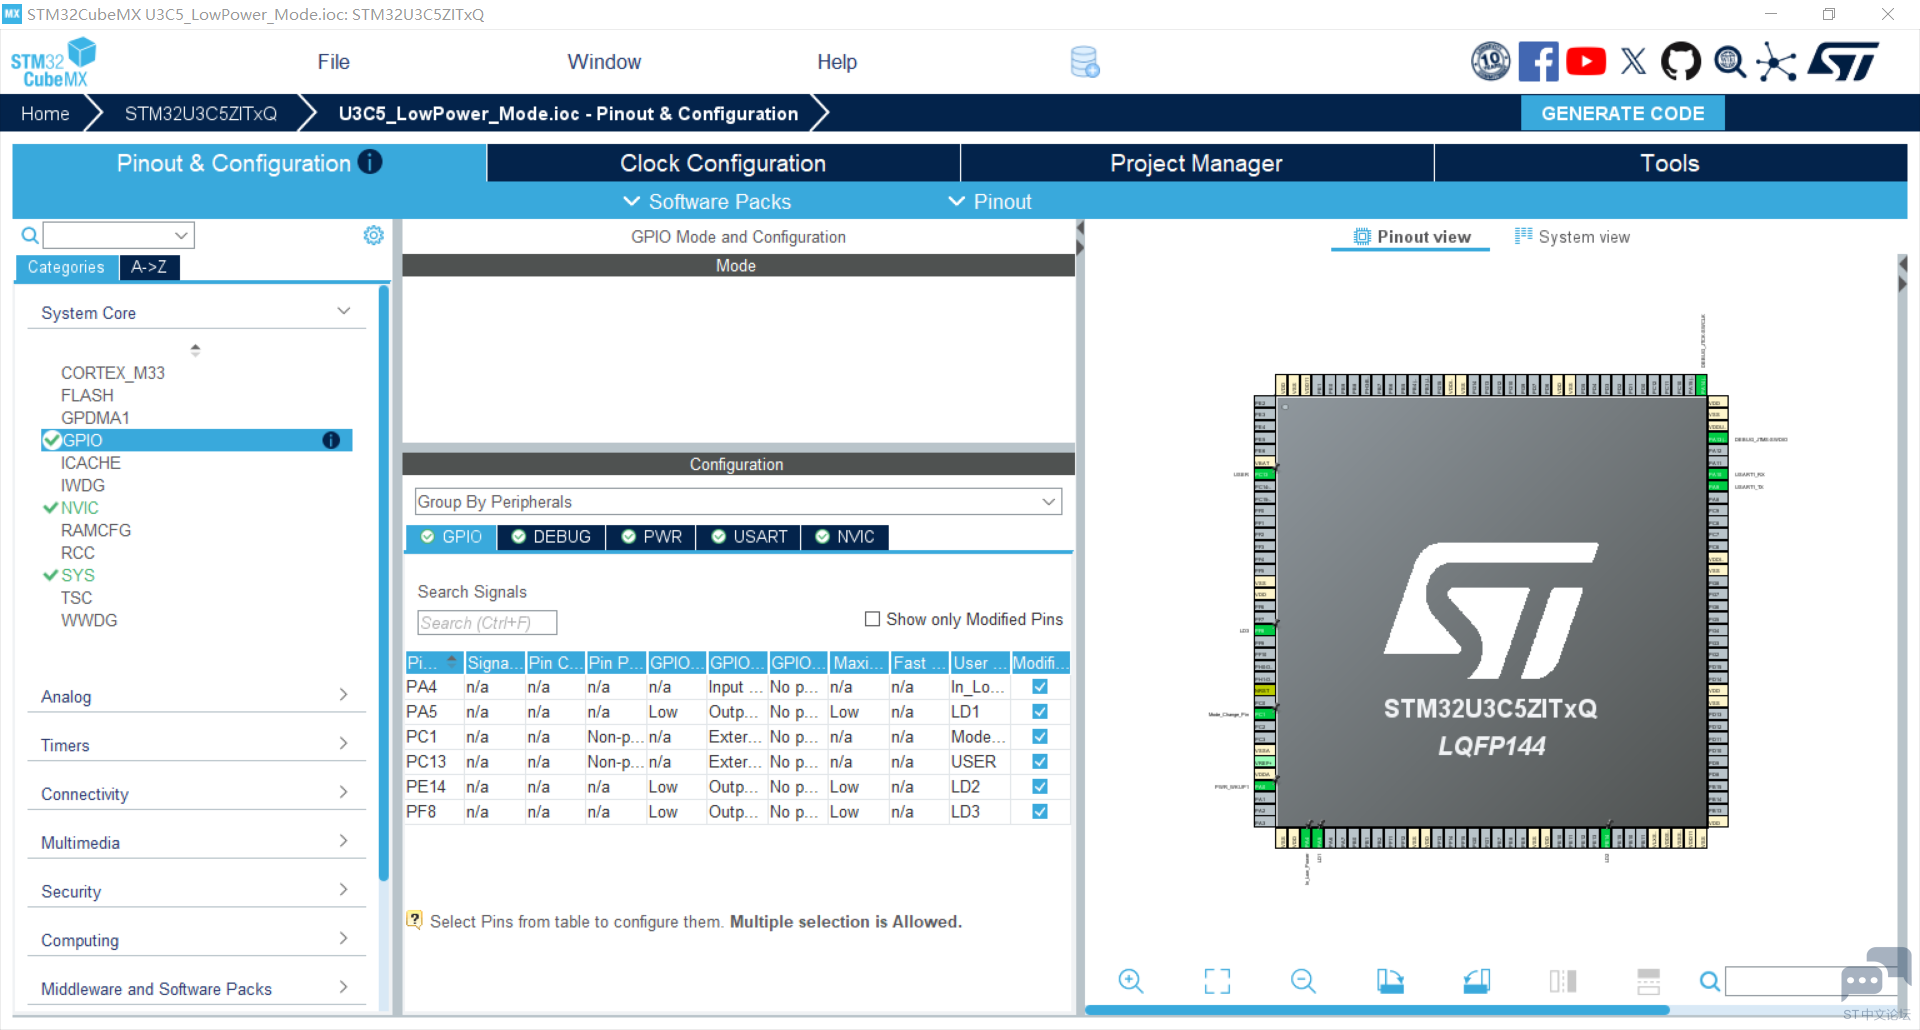
Task: Open the X social icon
Action: coord(1633,62)
